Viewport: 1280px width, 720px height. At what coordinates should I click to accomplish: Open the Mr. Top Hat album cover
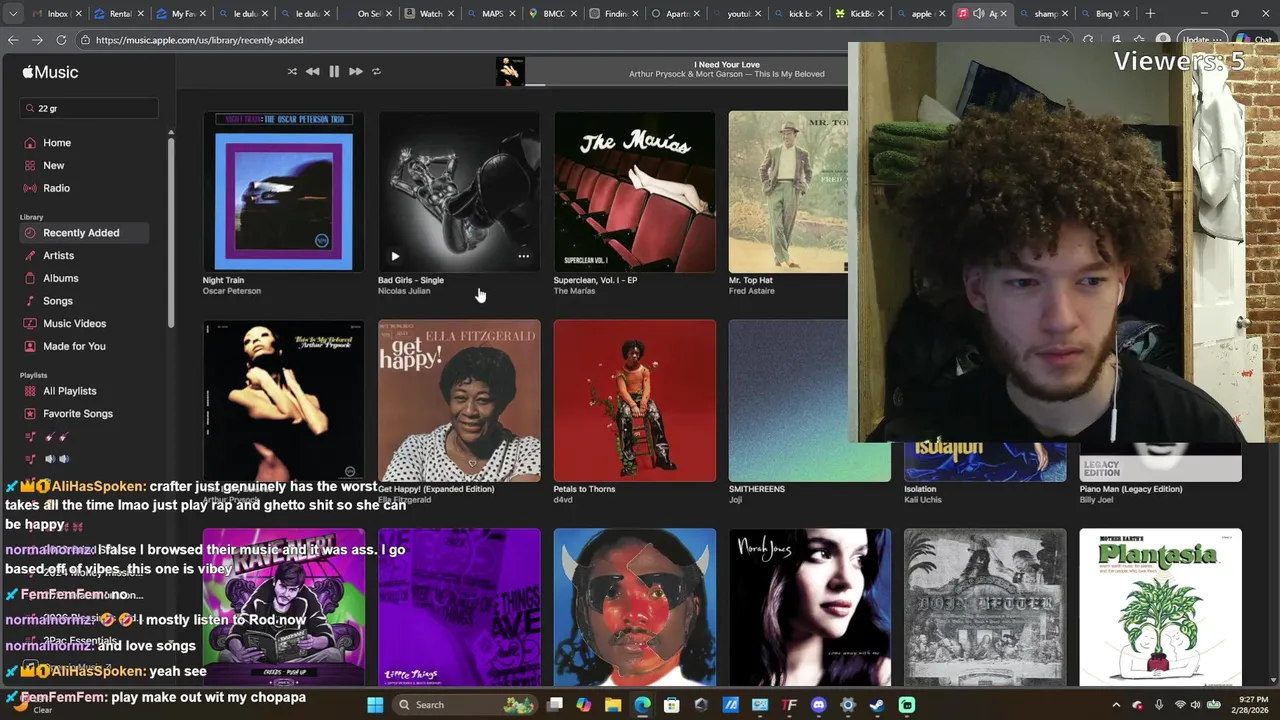tap(788, 192)
